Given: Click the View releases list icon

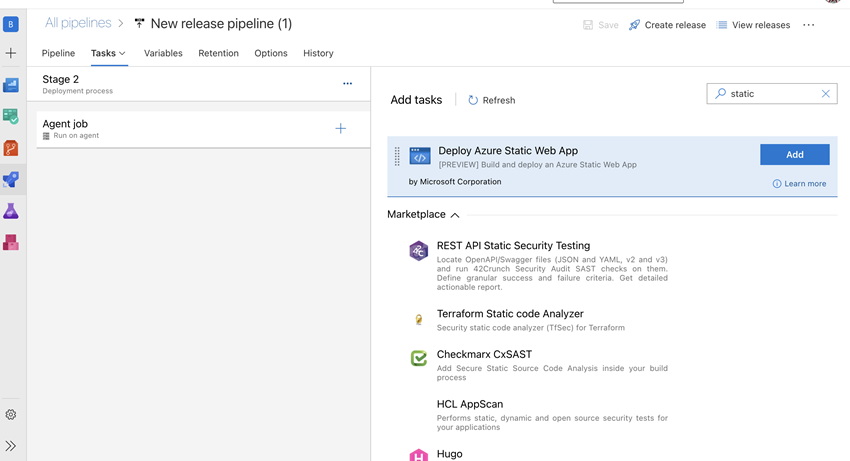Looking at the screenshot, I should coord(722,25).
